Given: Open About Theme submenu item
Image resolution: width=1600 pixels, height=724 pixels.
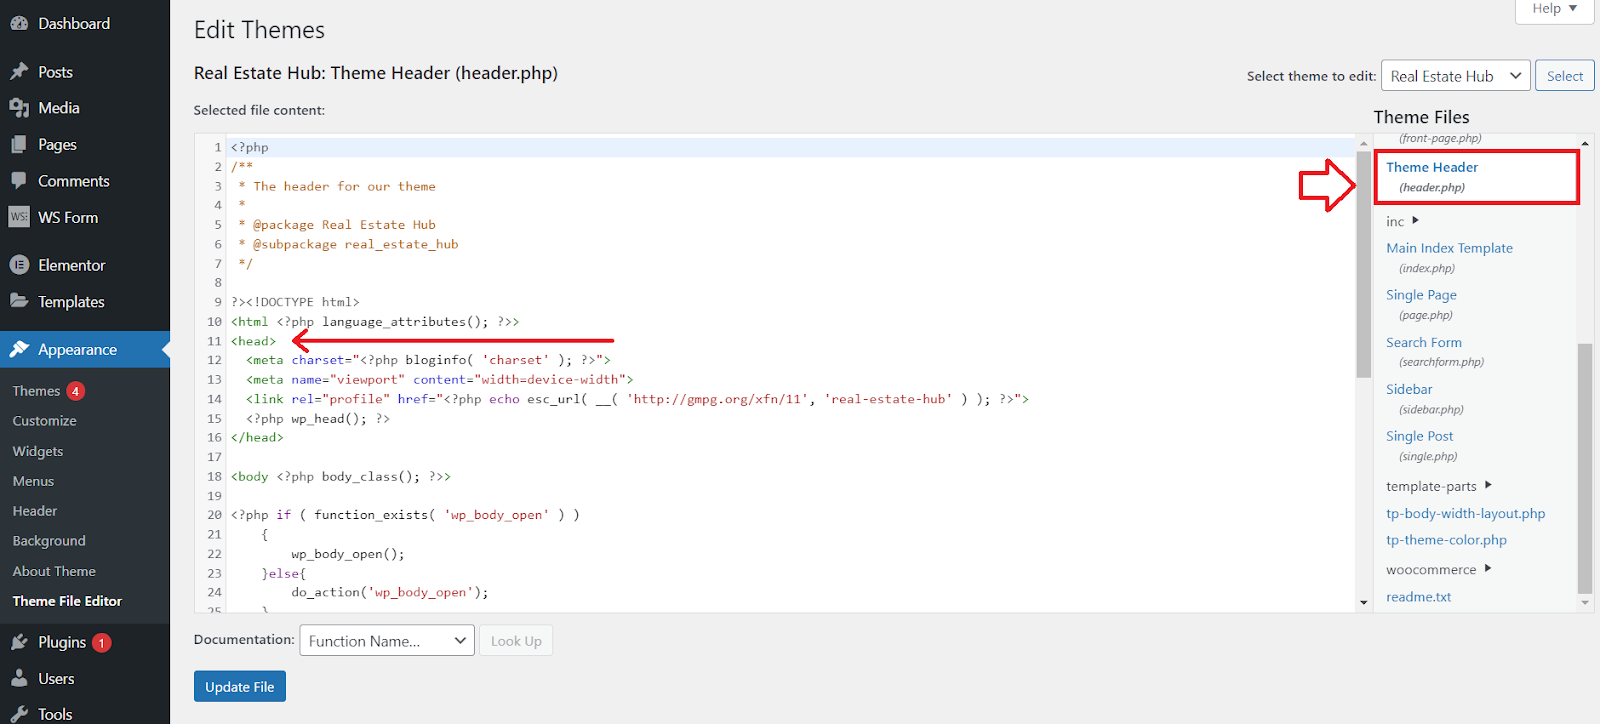Looking at the screenshot, I should pos(54,571).
